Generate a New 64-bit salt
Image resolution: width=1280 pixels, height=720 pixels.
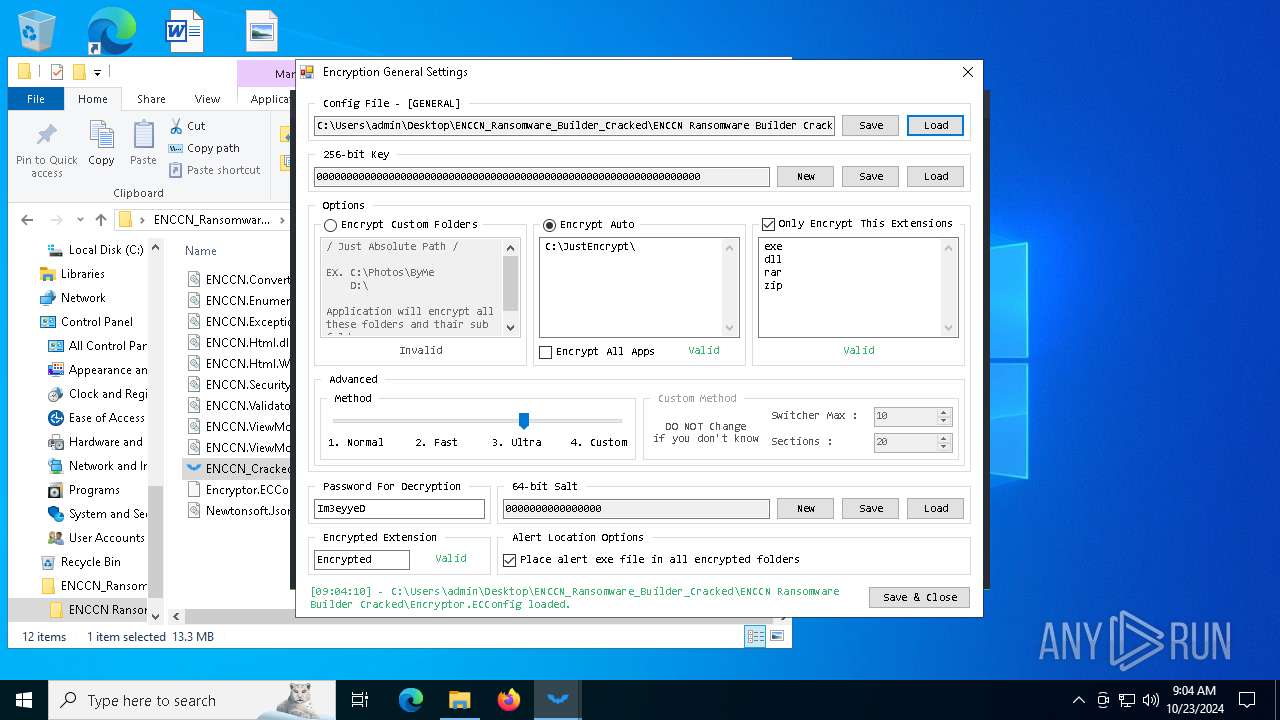click(x=805, y=508)
